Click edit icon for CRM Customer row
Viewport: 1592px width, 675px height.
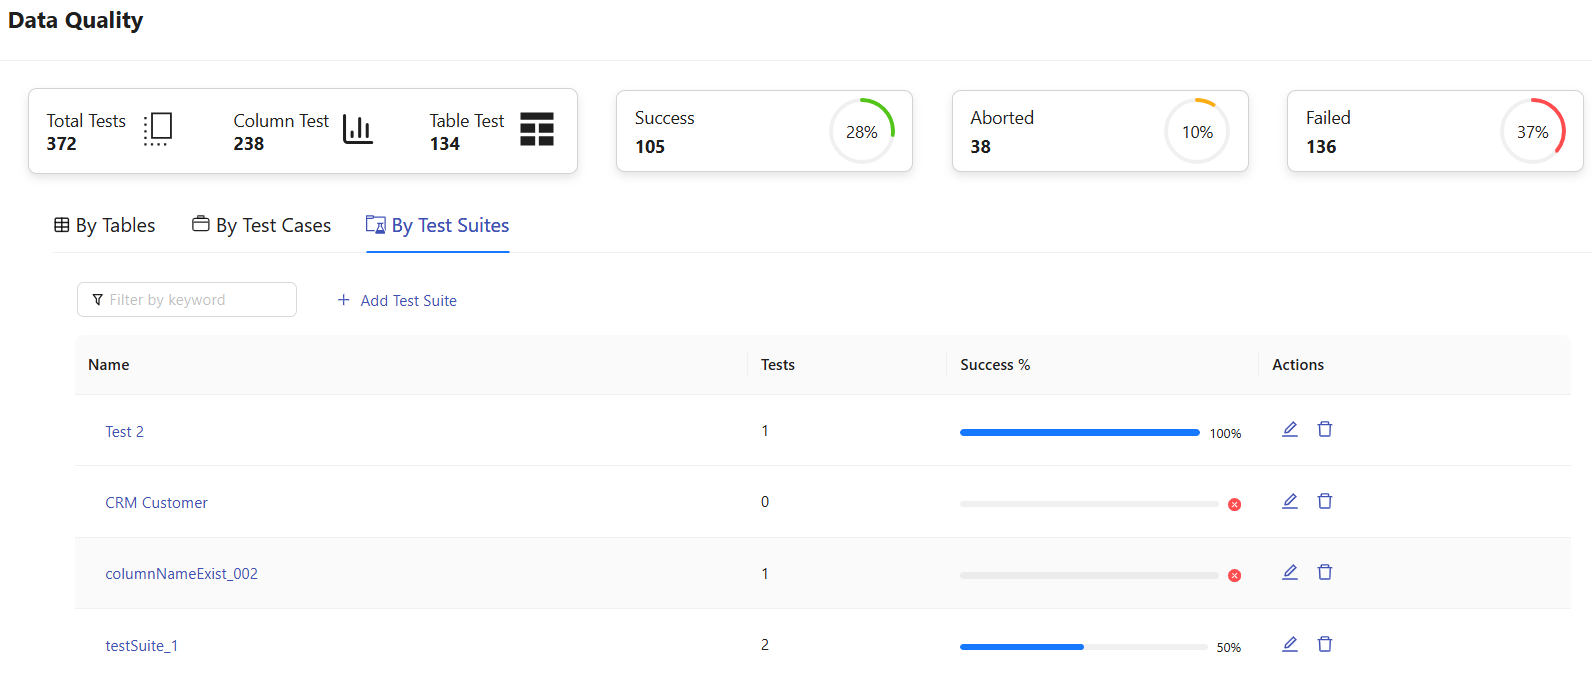click(x=1290, y=501)
